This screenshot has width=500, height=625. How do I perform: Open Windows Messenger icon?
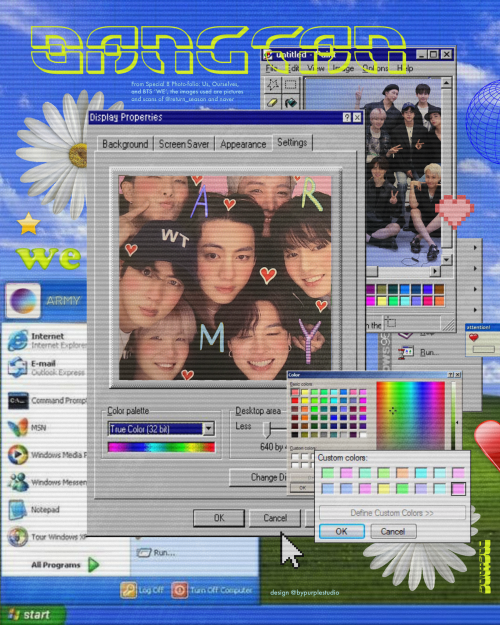(x=18, y=482)
